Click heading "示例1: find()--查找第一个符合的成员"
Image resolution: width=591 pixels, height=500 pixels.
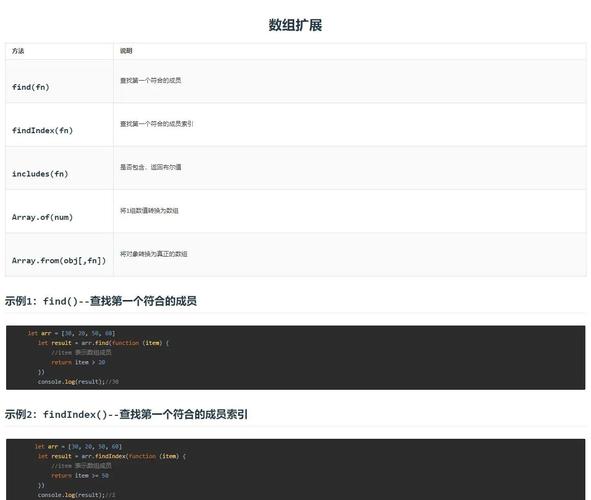[101, 301]
